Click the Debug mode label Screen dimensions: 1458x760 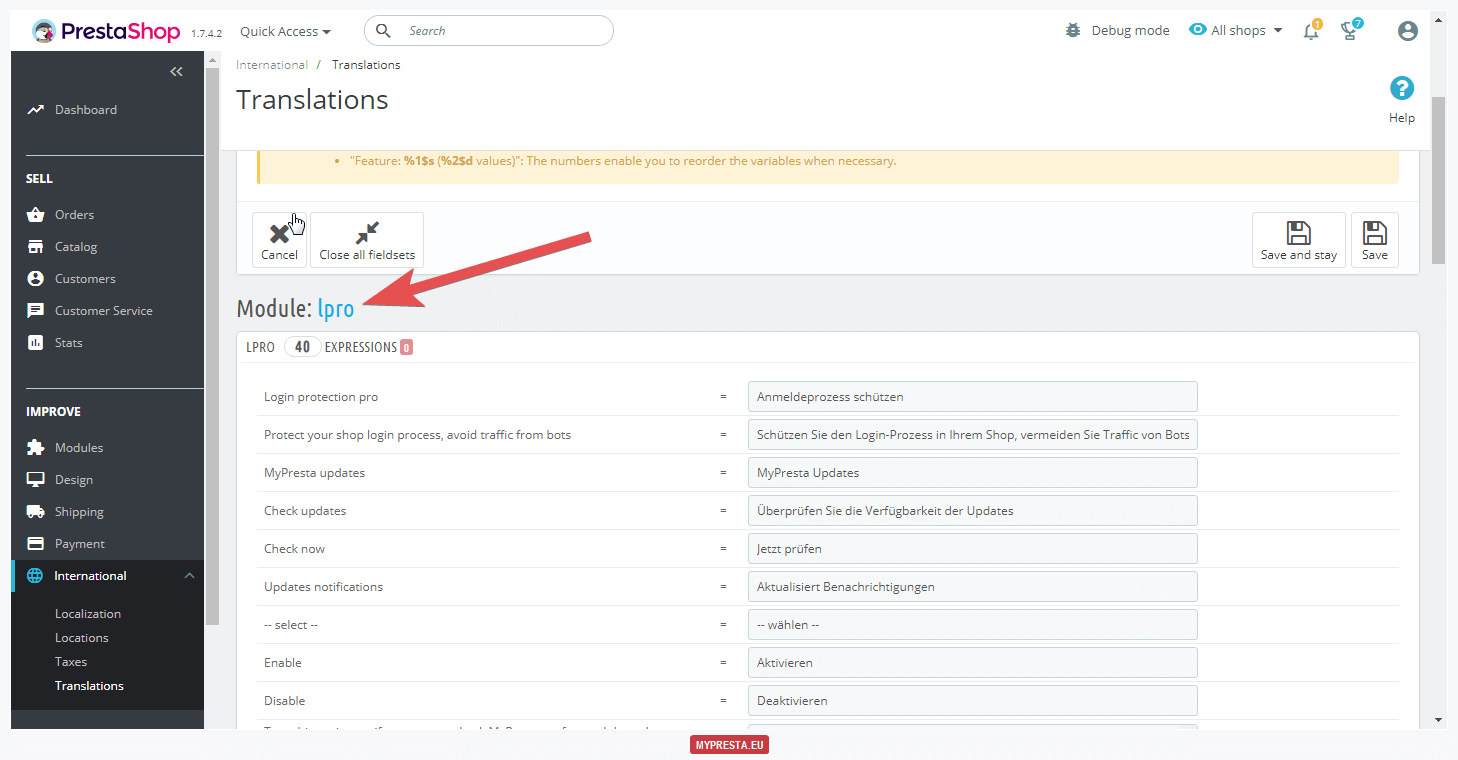pyautogui.click(x=1130, y=31)
